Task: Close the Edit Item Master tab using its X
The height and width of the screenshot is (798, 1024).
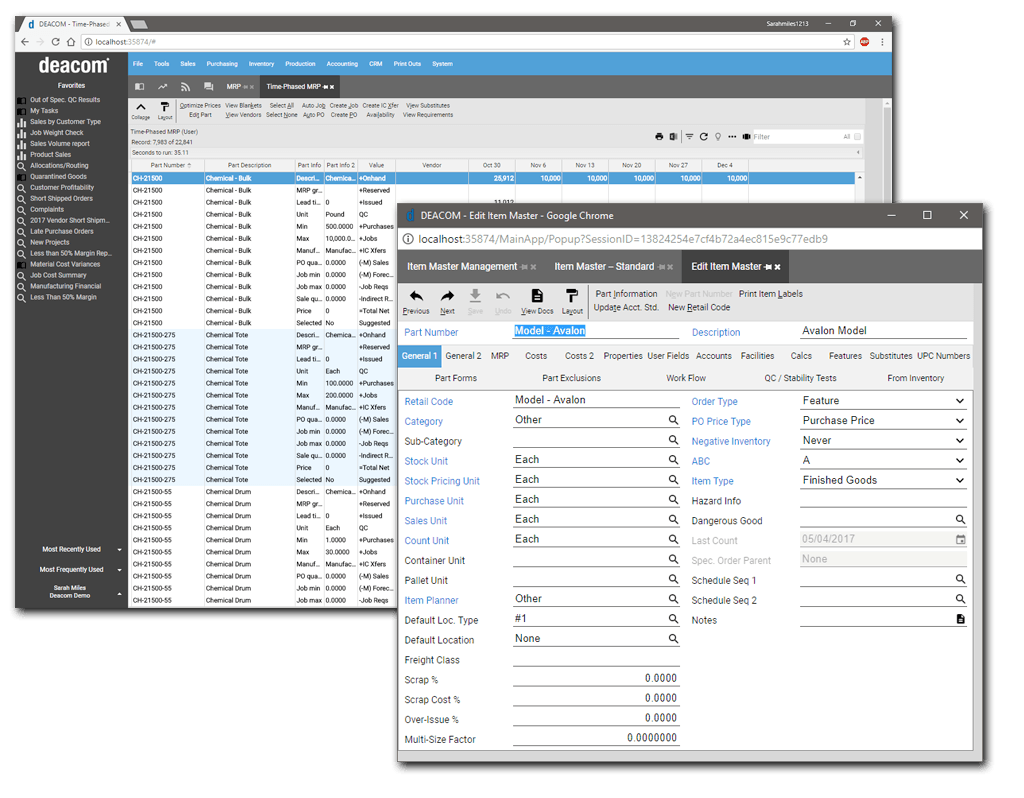Action: [778, 267]
